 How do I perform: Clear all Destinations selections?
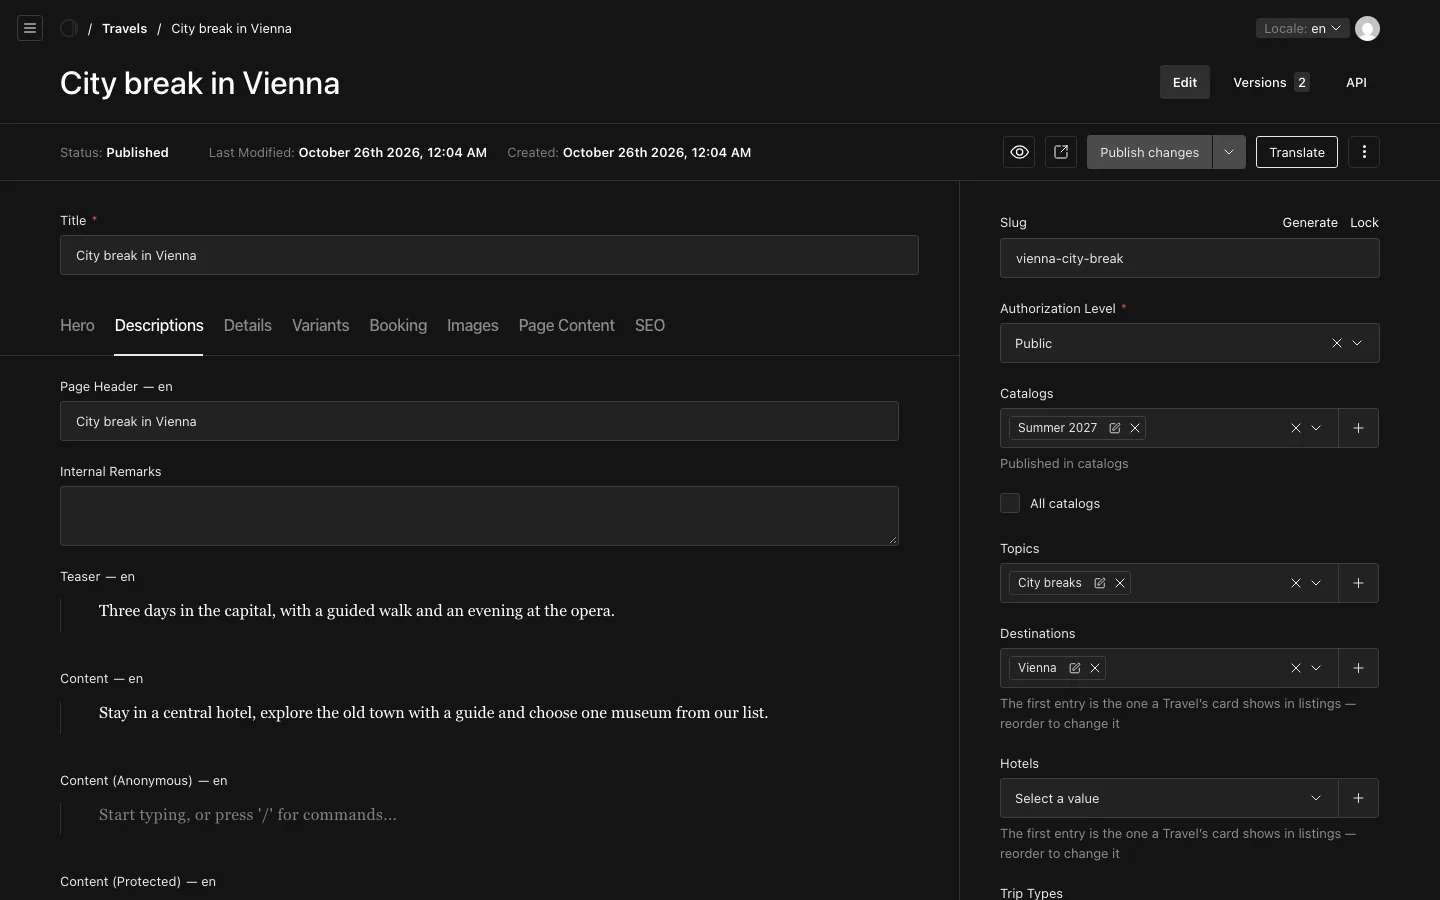(1296, 668)
